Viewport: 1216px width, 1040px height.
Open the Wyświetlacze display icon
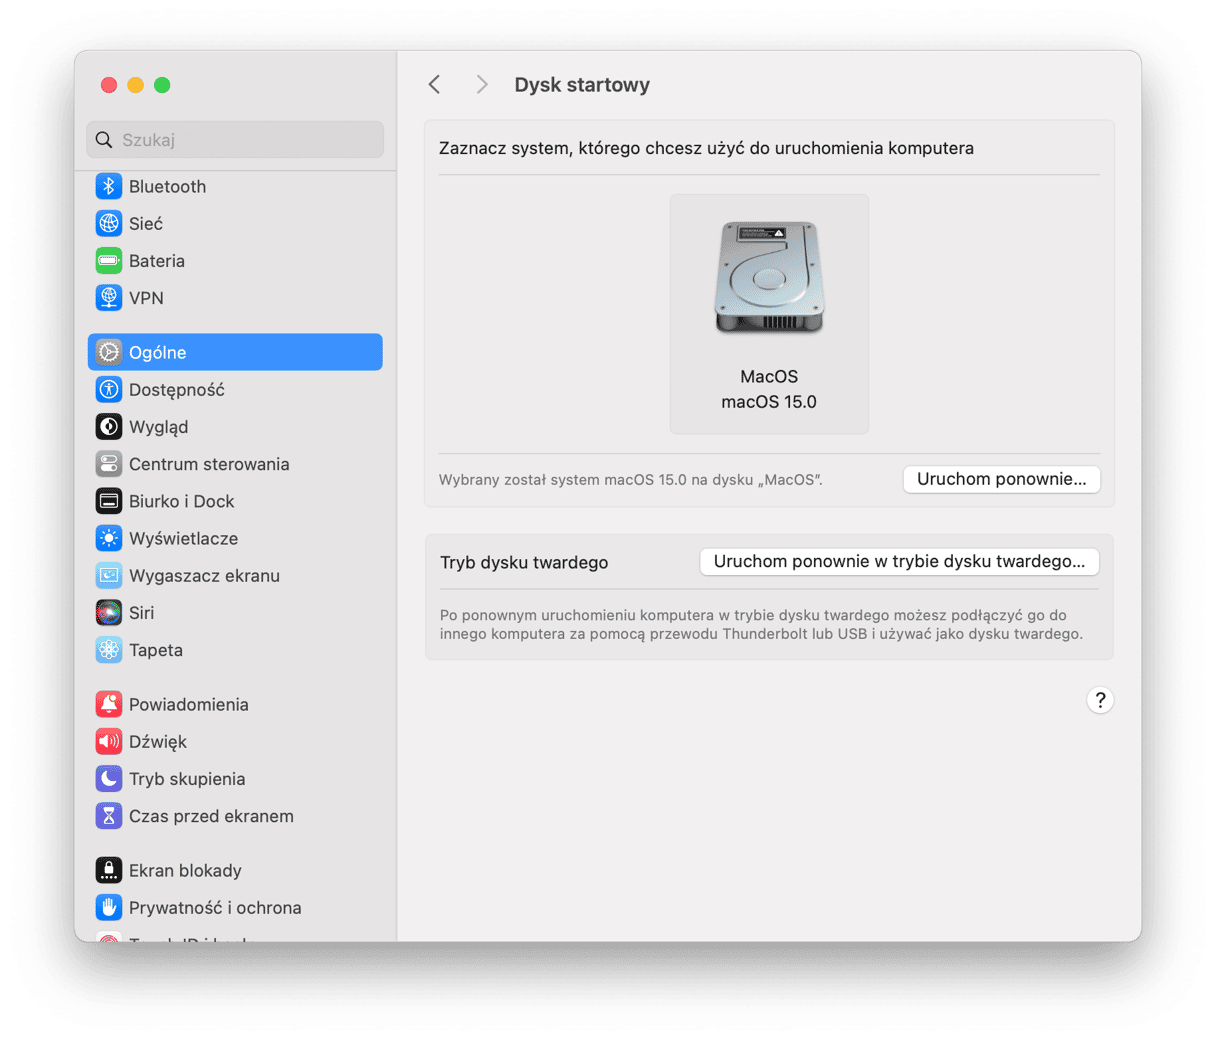[109, 538]
